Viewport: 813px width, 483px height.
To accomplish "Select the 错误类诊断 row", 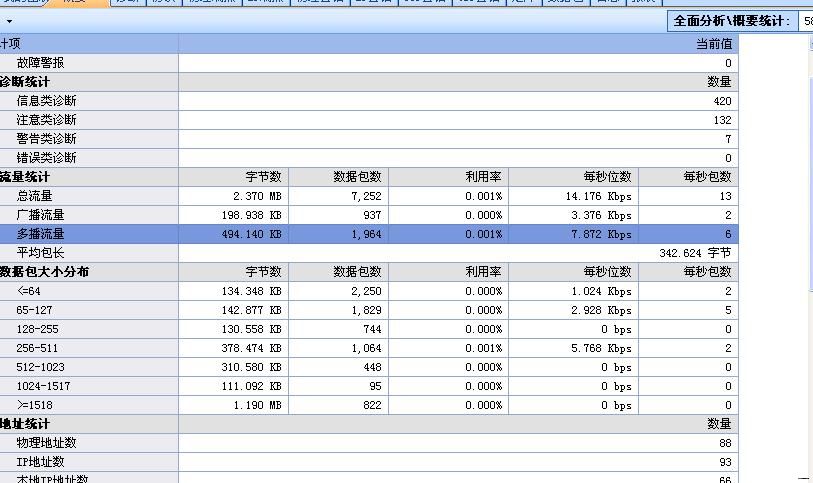I will pyautogui.click(x=46, y=158).
